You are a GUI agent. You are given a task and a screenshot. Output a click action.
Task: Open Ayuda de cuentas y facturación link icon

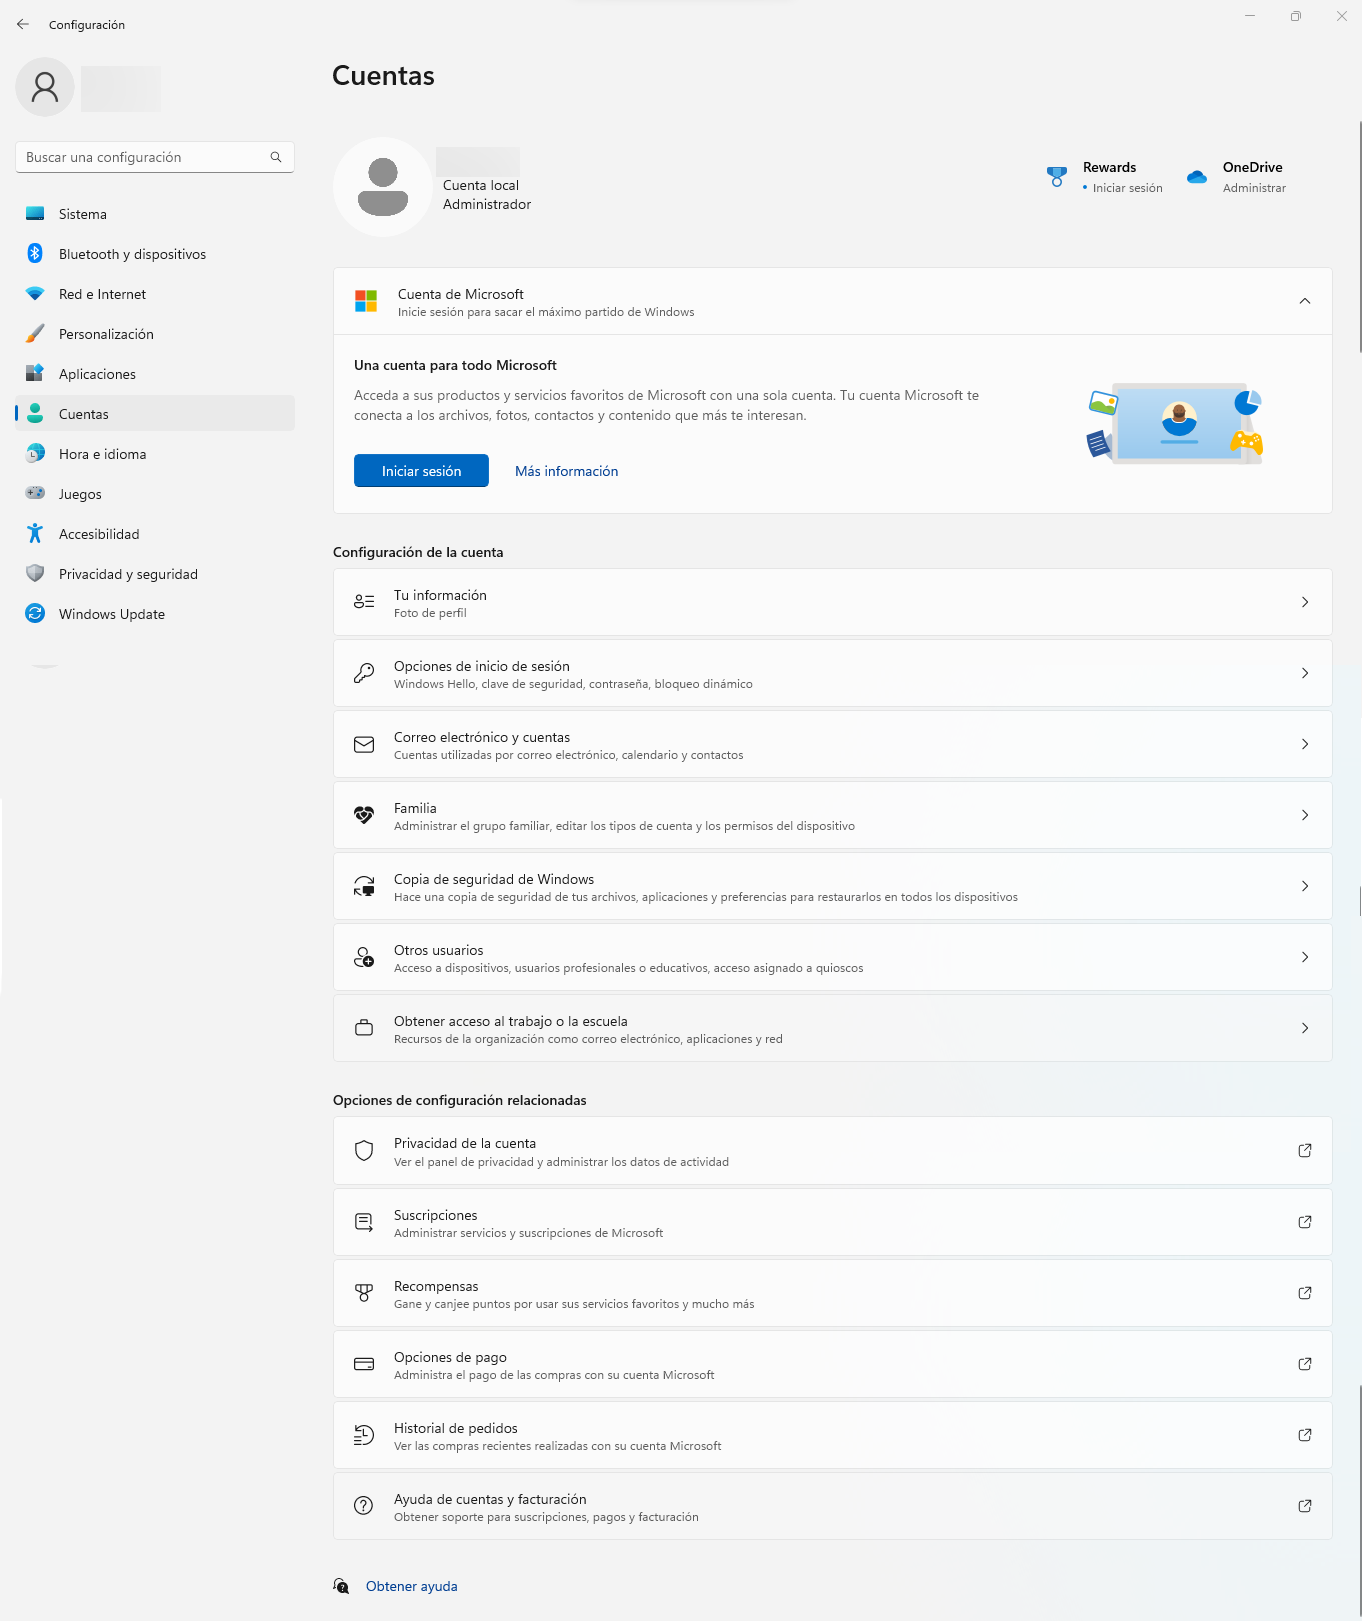point(1305,1506)
